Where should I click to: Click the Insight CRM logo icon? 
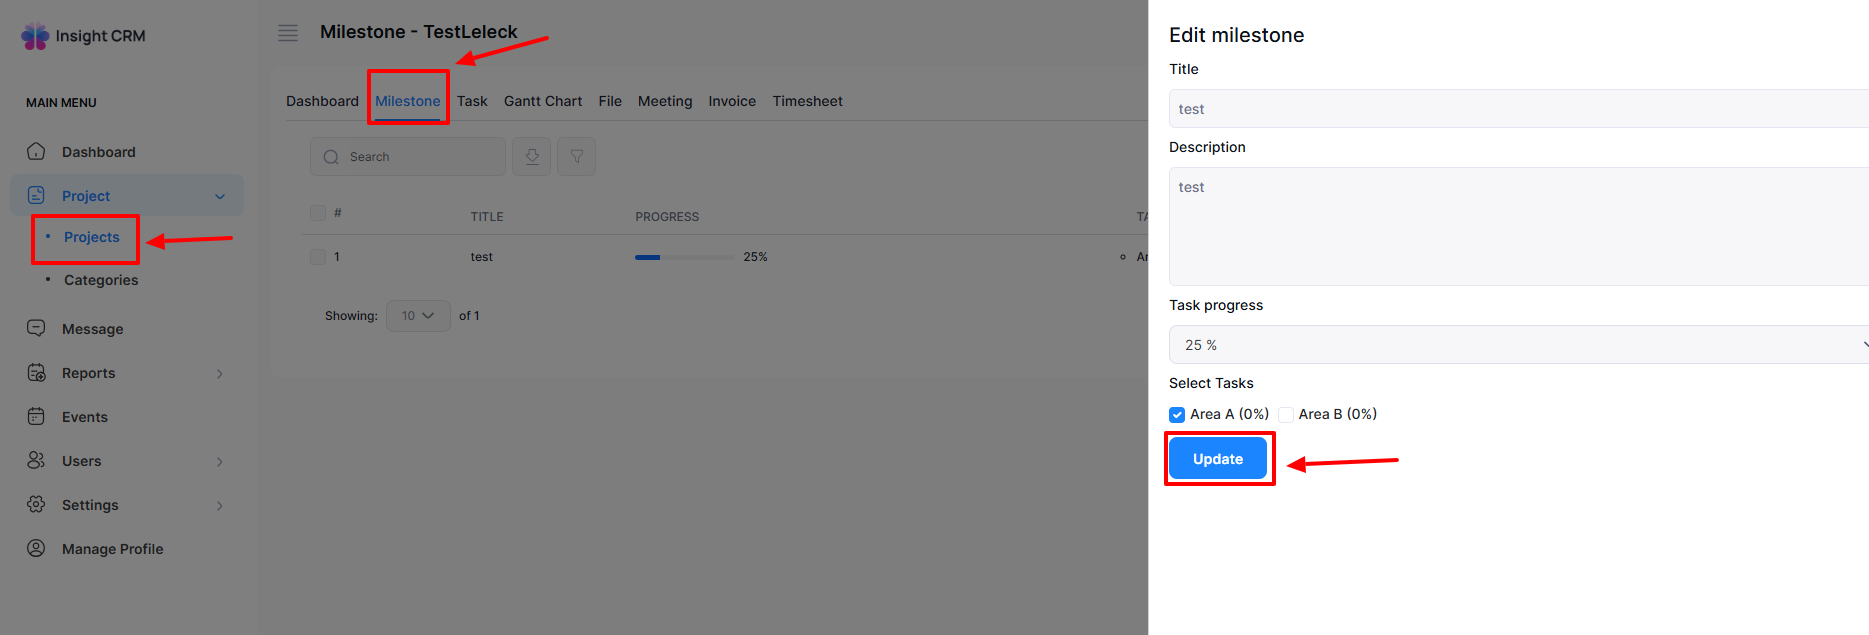(x=35, y=36)
